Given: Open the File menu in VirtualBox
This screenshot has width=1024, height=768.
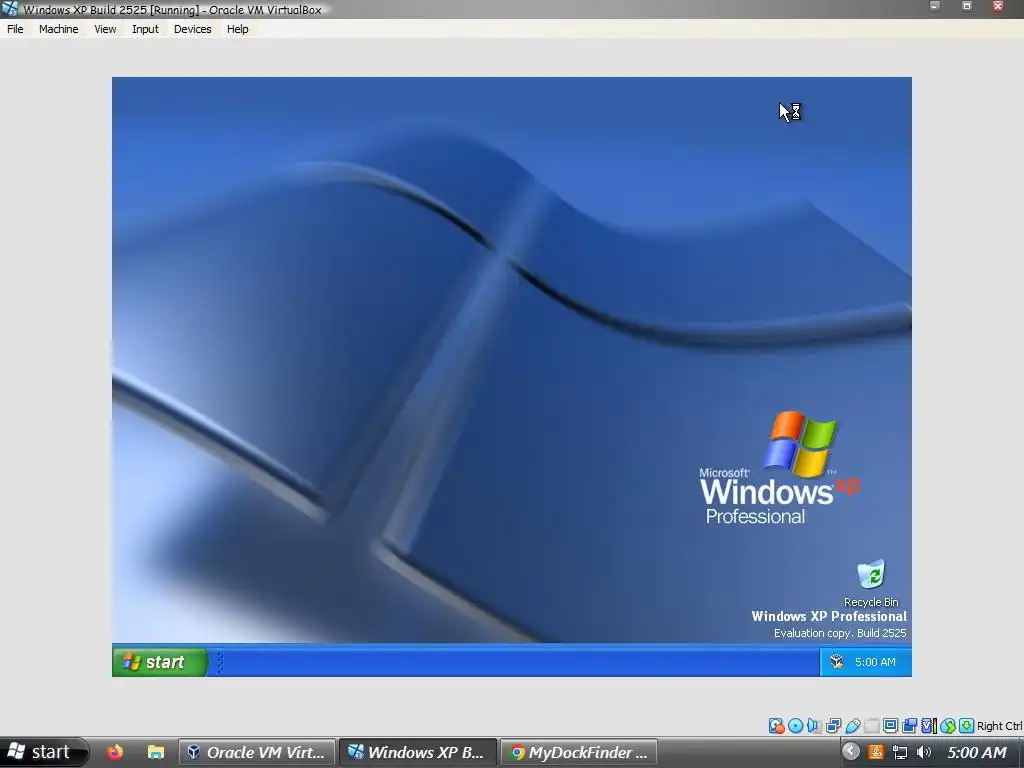Looking at the screenshot, I should [x=15, y=29].
